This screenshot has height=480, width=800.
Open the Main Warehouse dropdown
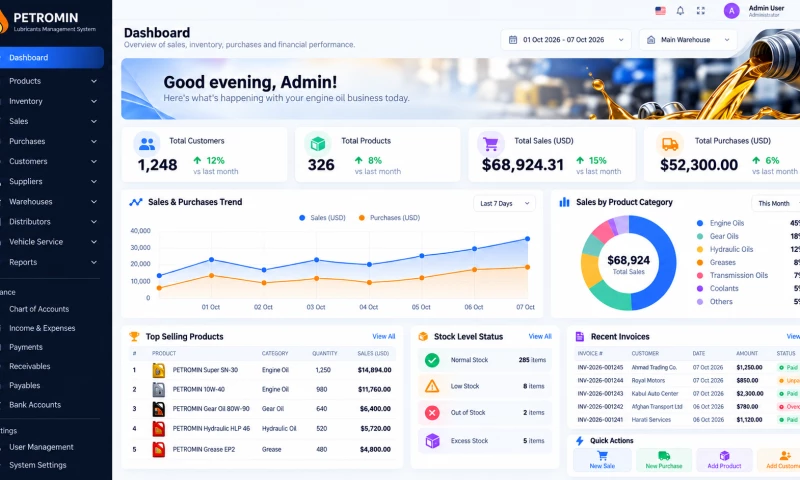click(688, 40)
